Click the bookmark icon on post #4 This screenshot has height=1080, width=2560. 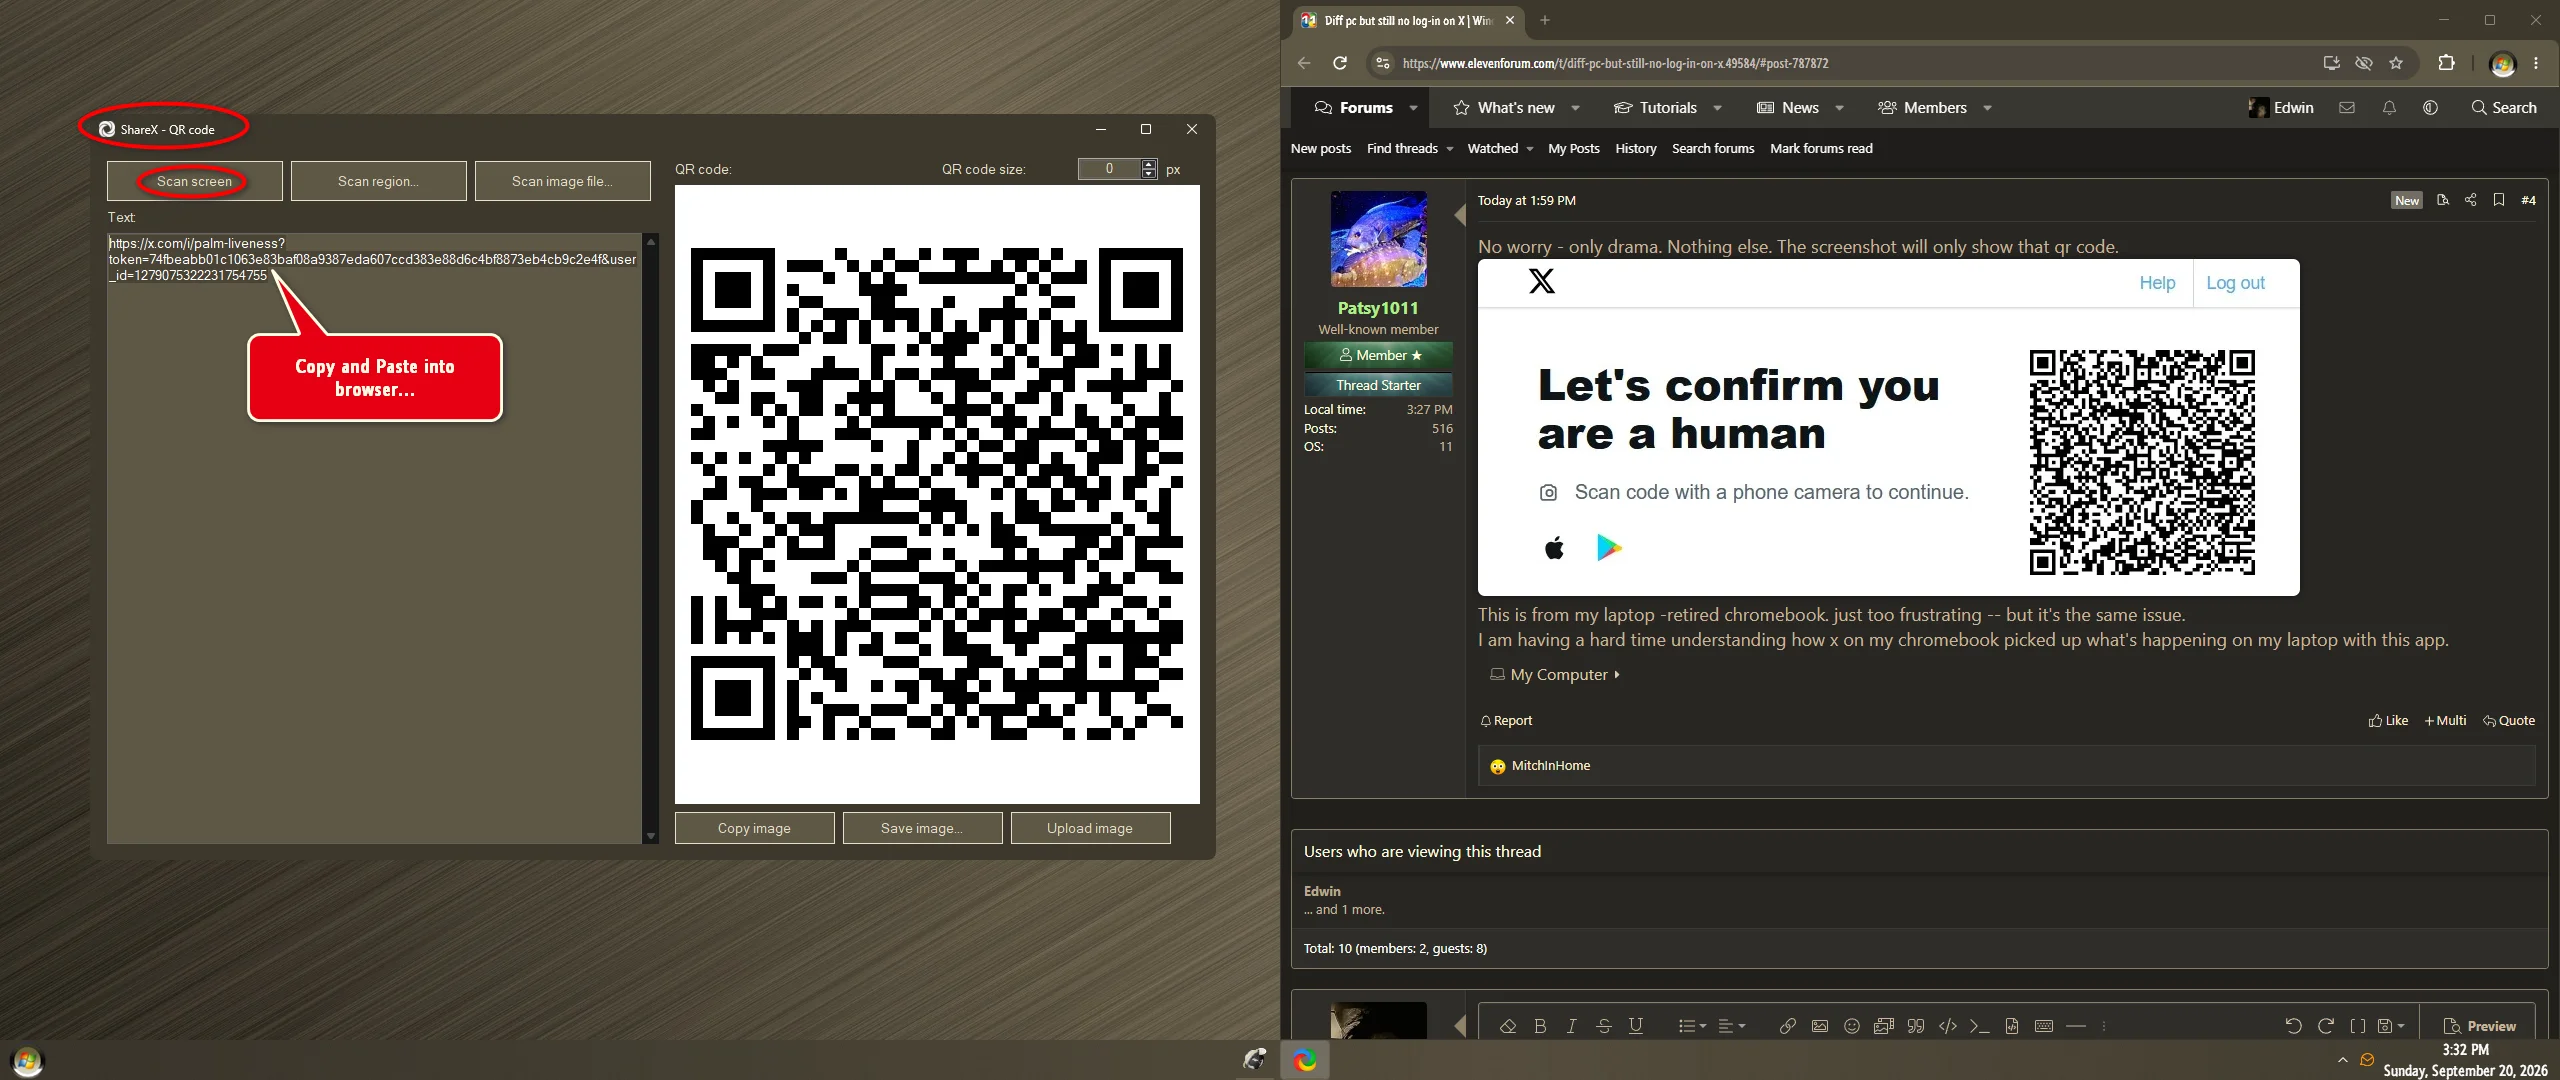(2498, 200)
